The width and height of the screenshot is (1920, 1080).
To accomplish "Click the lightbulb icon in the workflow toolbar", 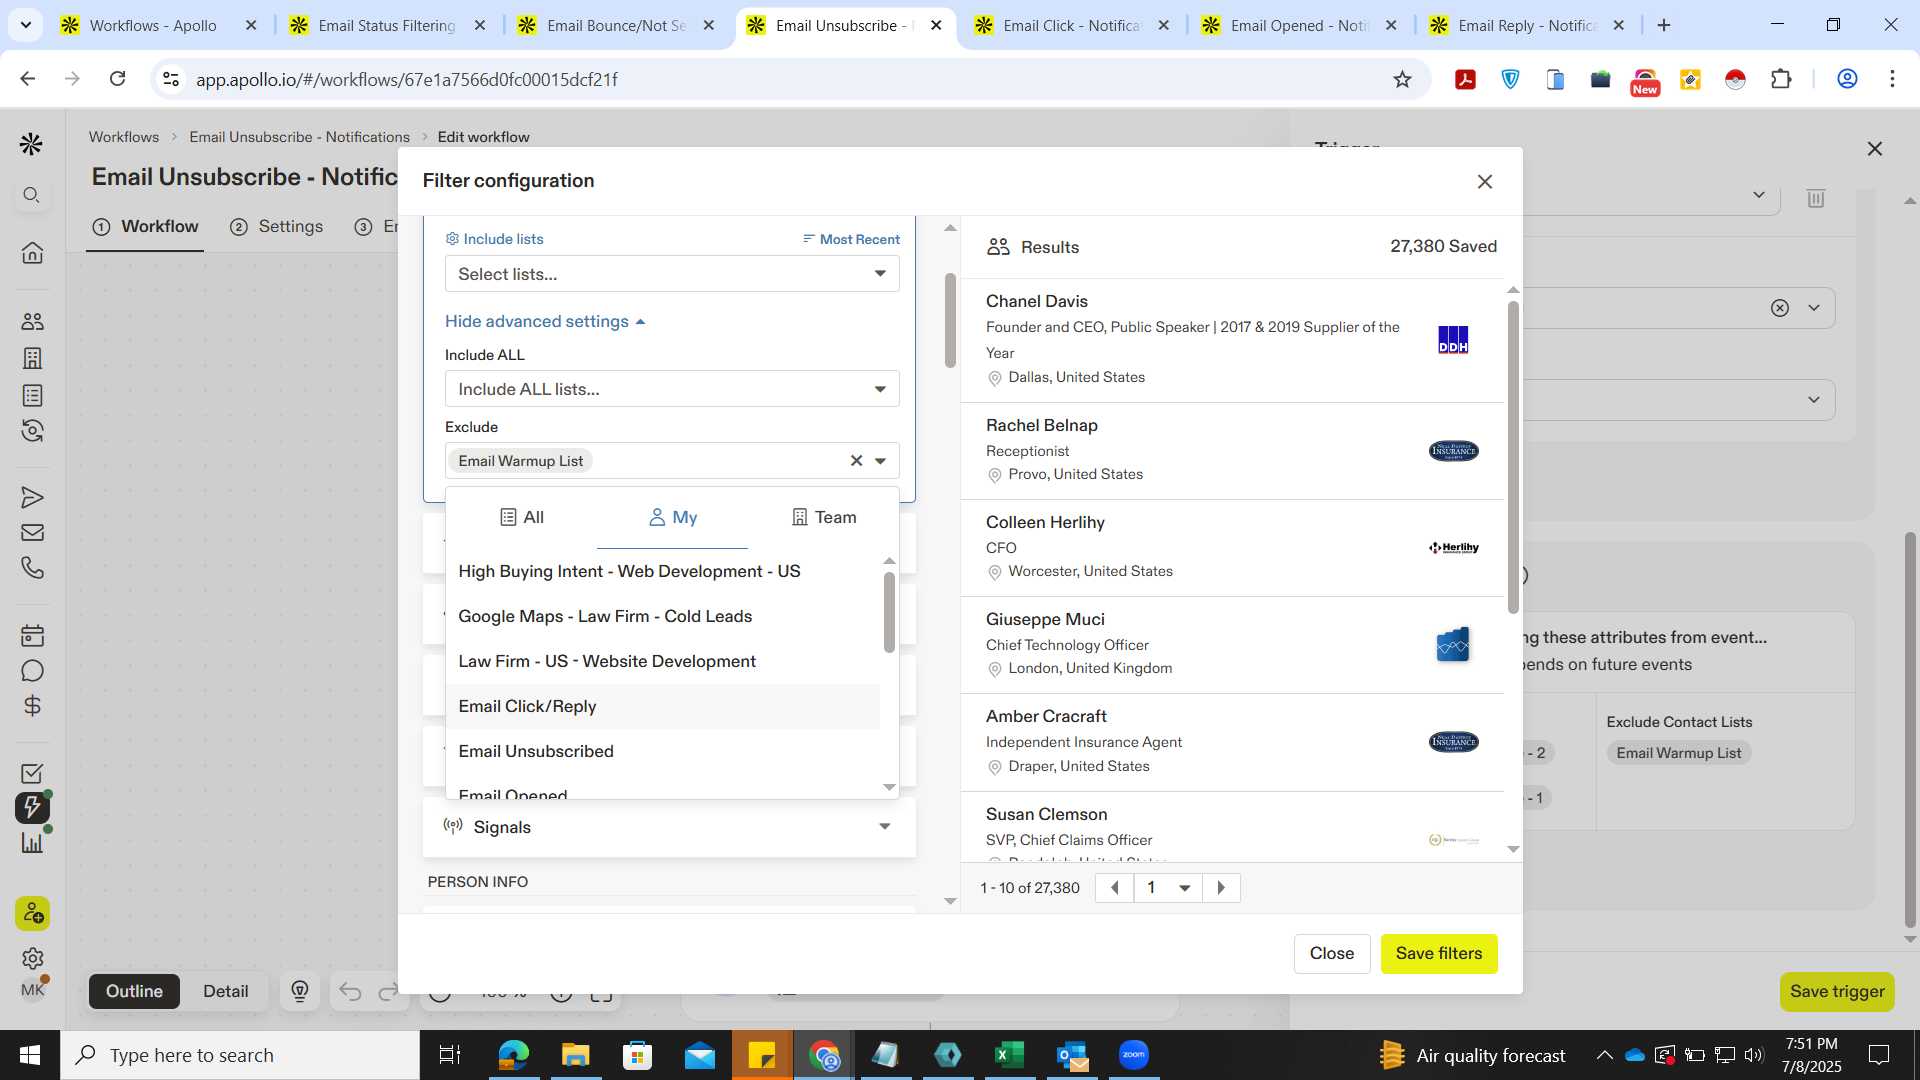I will (x=300, y=991).
